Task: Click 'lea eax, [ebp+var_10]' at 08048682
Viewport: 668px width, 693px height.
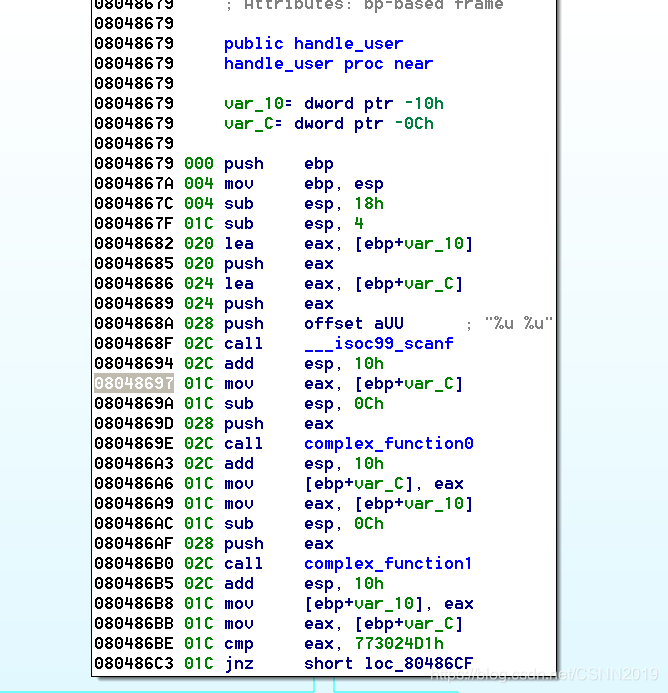Action: point(348,244)
